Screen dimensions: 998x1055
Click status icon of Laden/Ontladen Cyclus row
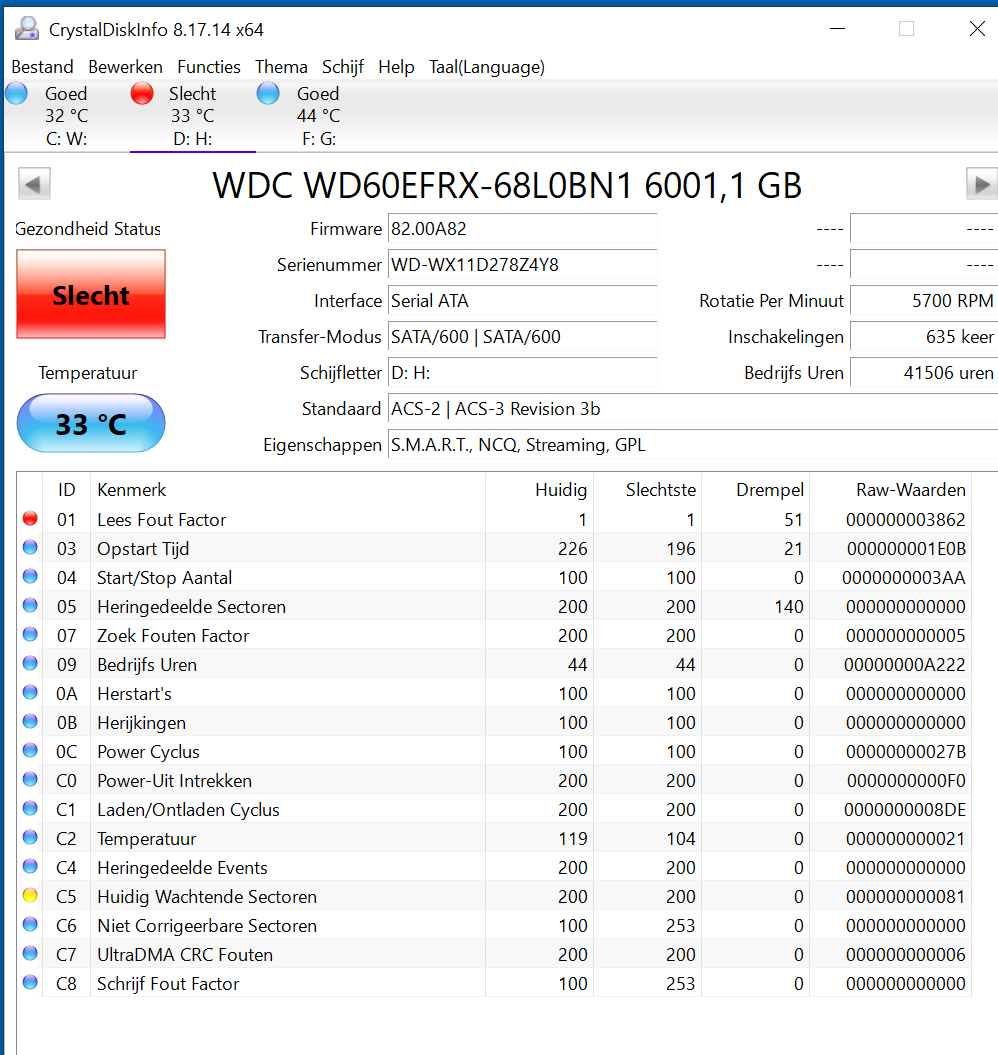(30, 808)
